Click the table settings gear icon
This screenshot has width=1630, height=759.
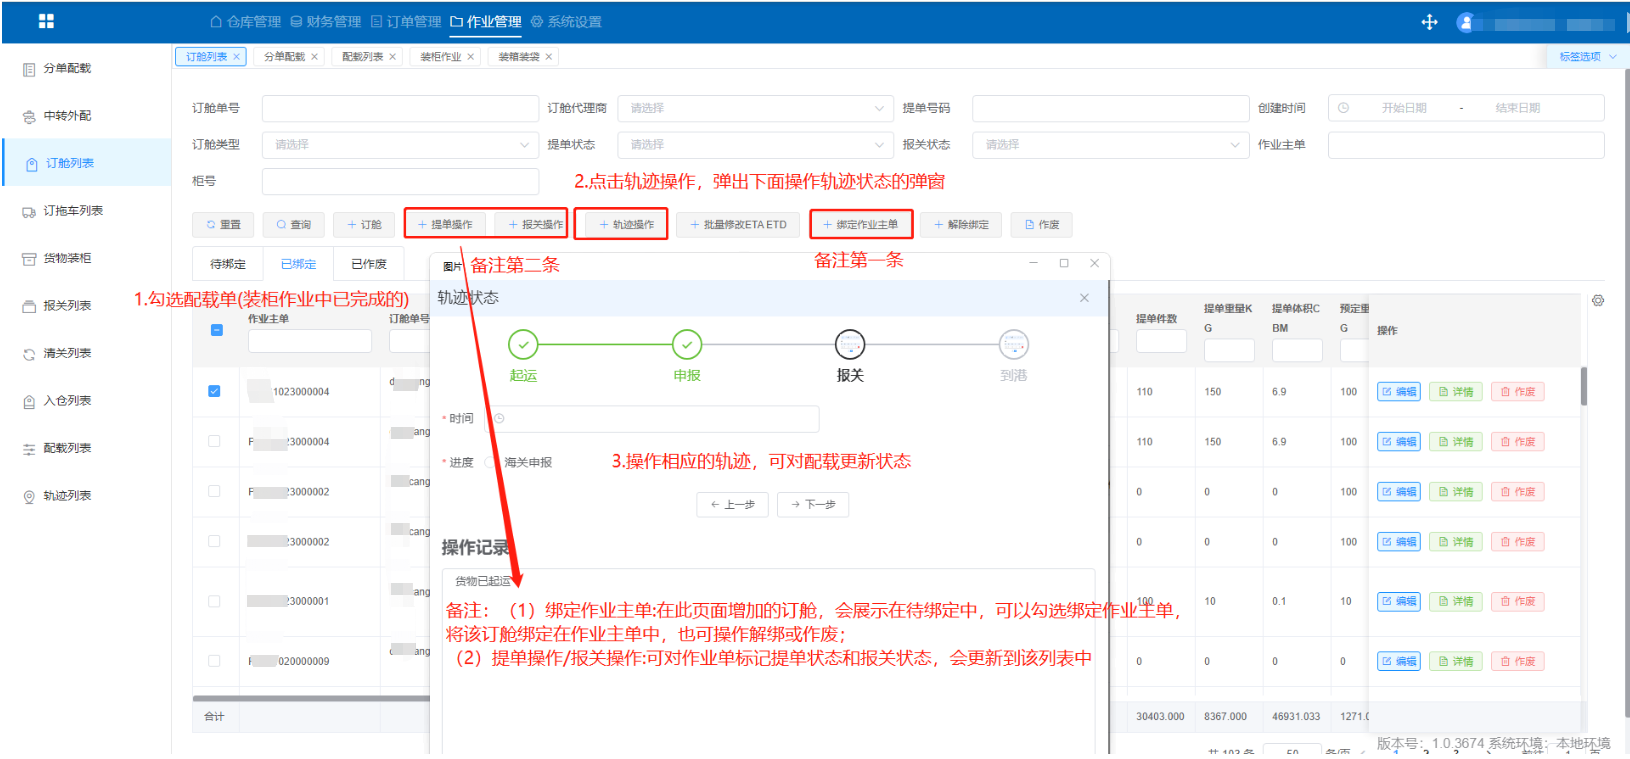tap(1597, 300)
